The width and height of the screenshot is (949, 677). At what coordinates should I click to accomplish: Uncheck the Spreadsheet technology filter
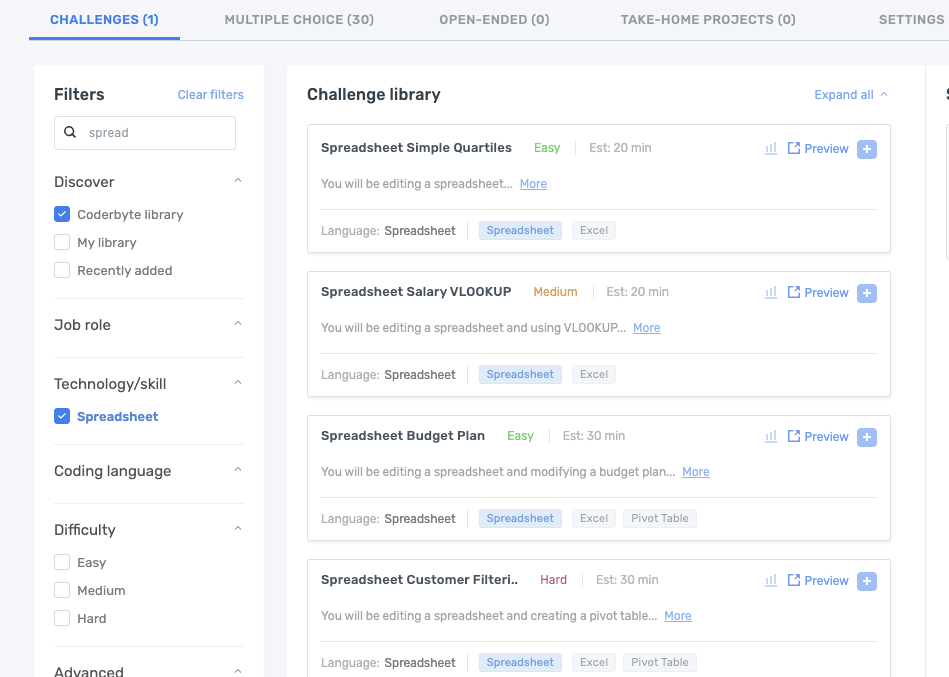point(61,416)
